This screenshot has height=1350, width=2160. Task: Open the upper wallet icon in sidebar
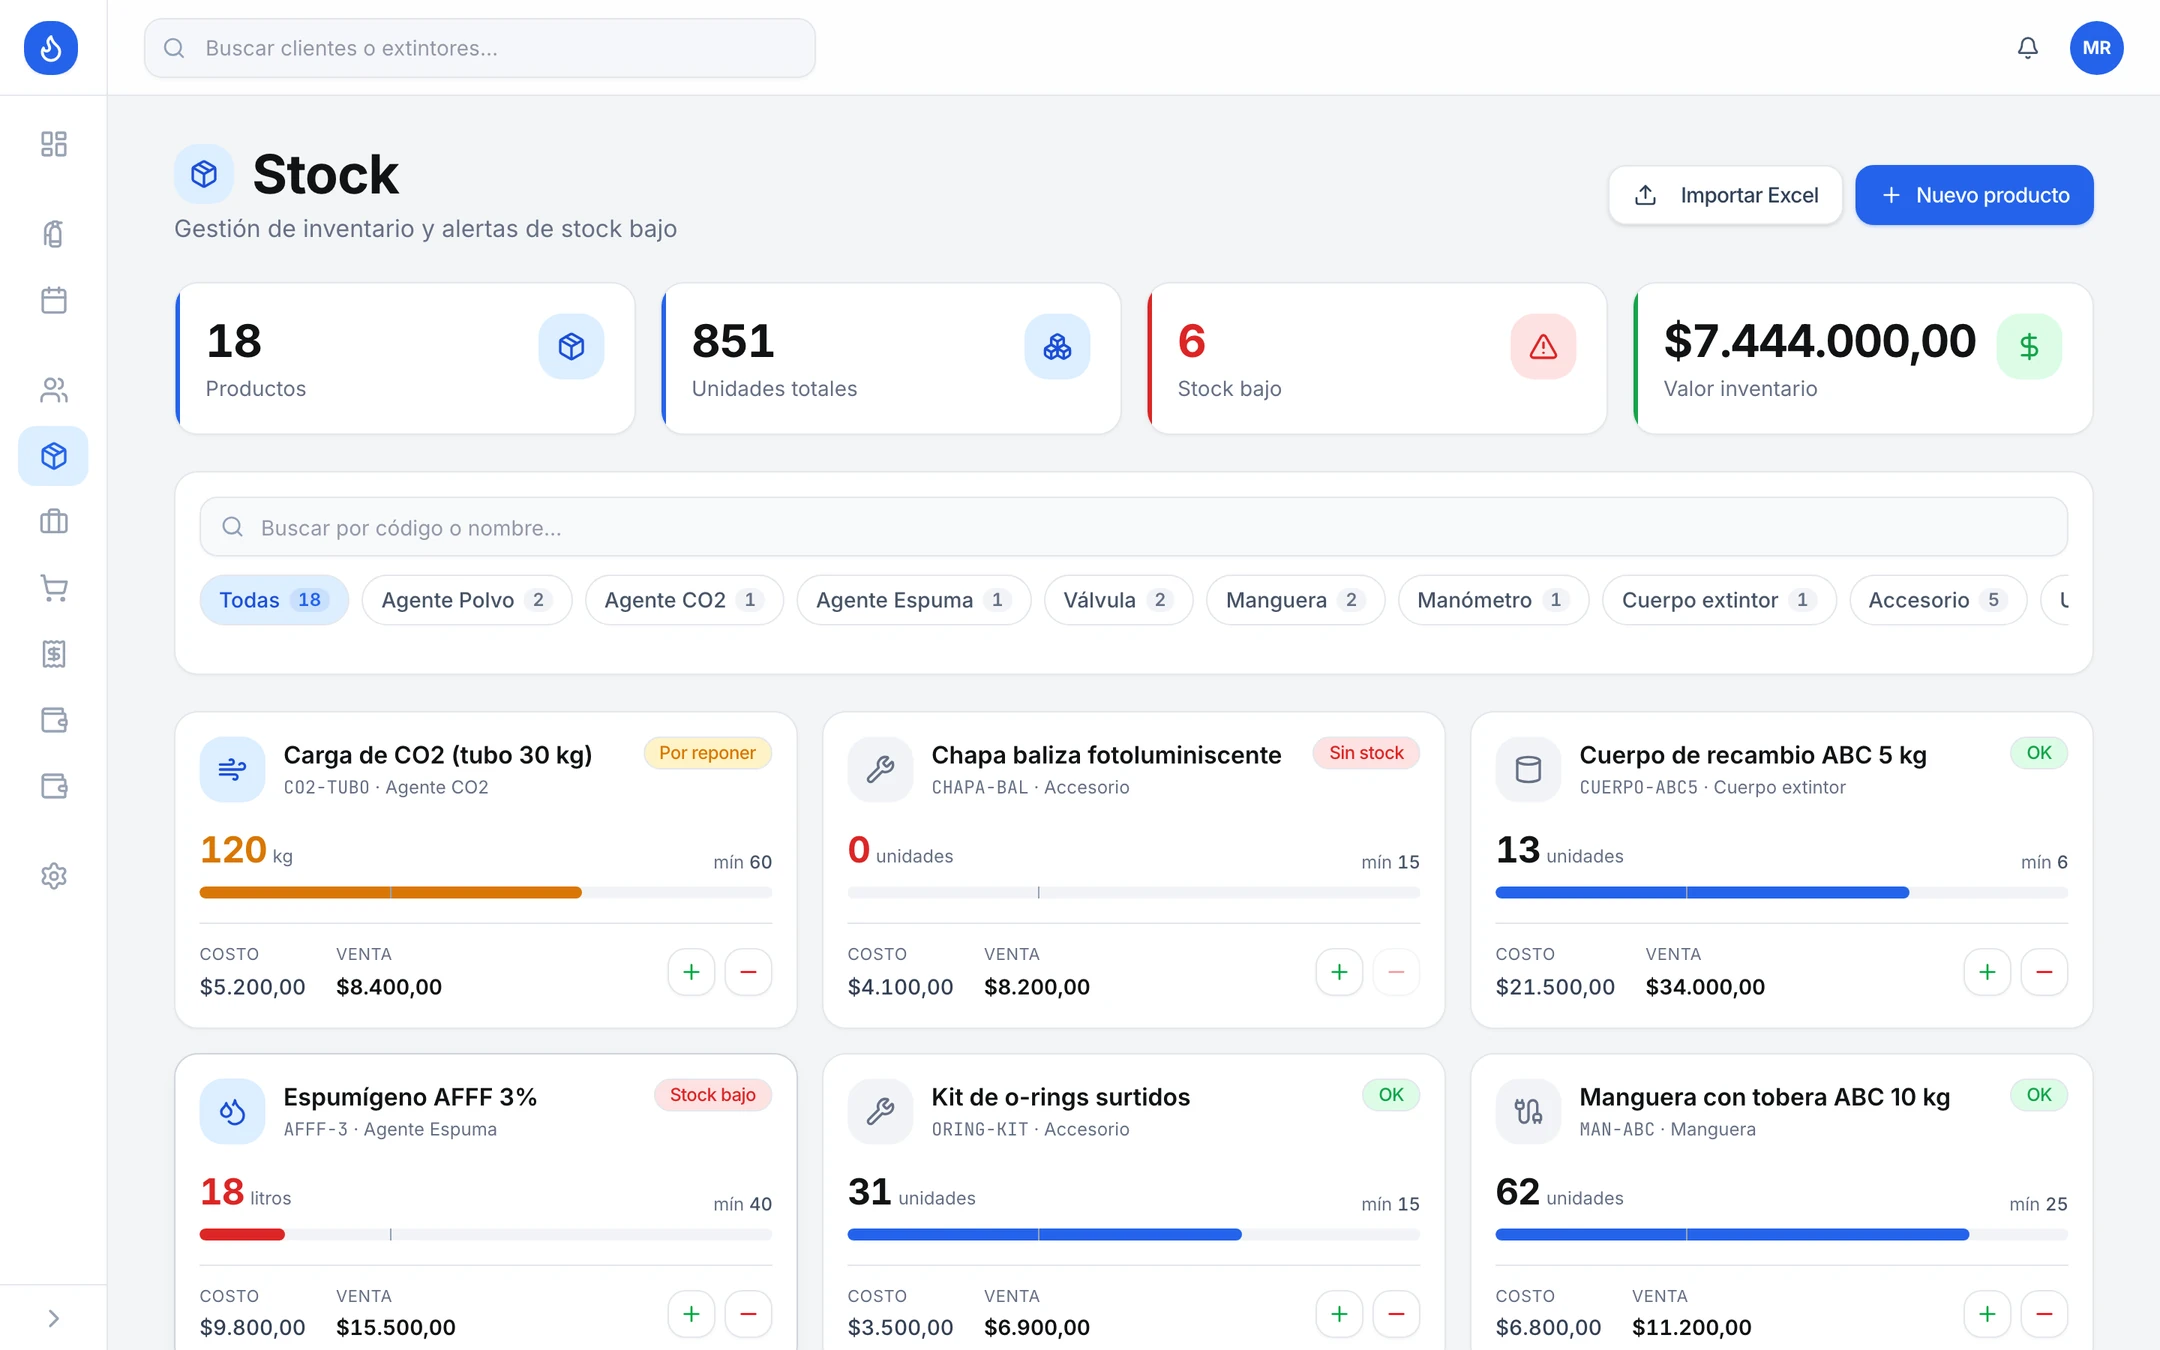(x=54, y=720)
